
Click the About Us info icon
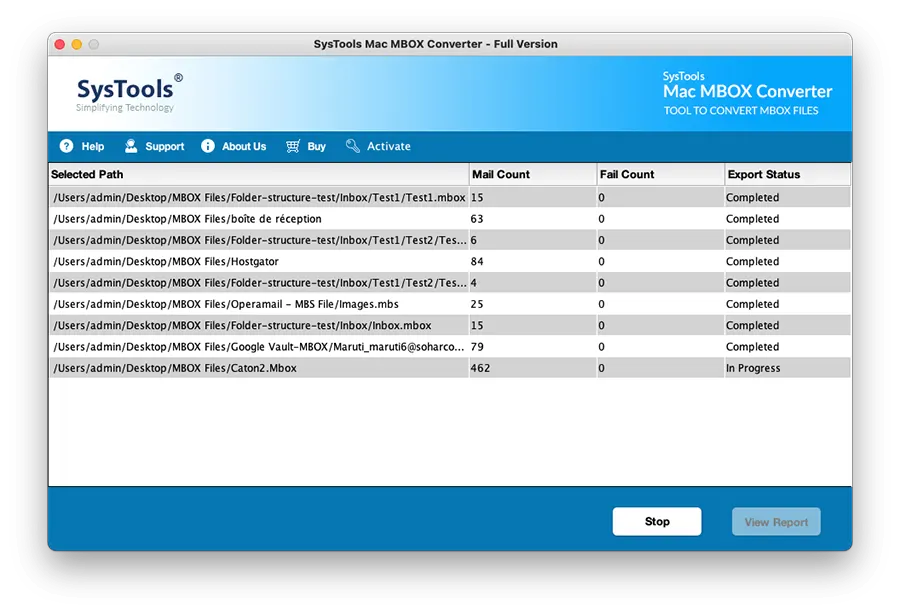tap(208, 146)
